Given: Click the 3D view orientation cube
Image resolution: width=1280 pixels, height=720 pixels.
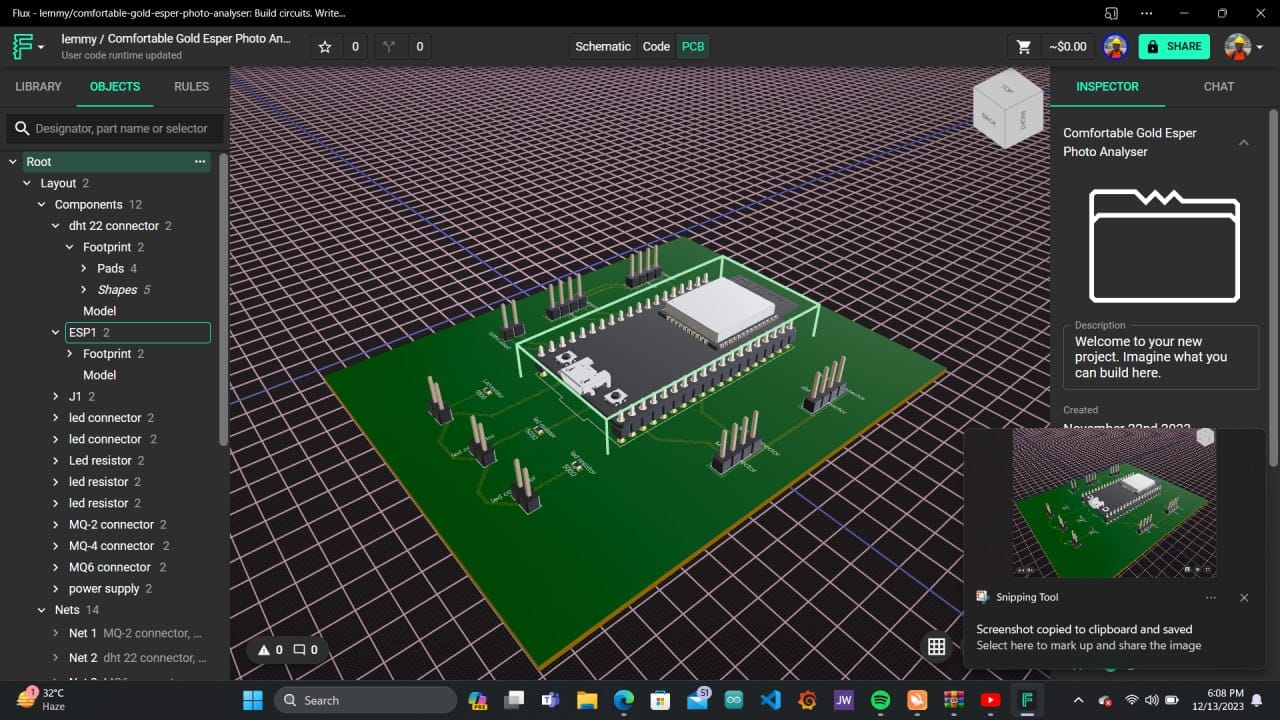Looking at the screenshot, I should (x=1009, y=108).
